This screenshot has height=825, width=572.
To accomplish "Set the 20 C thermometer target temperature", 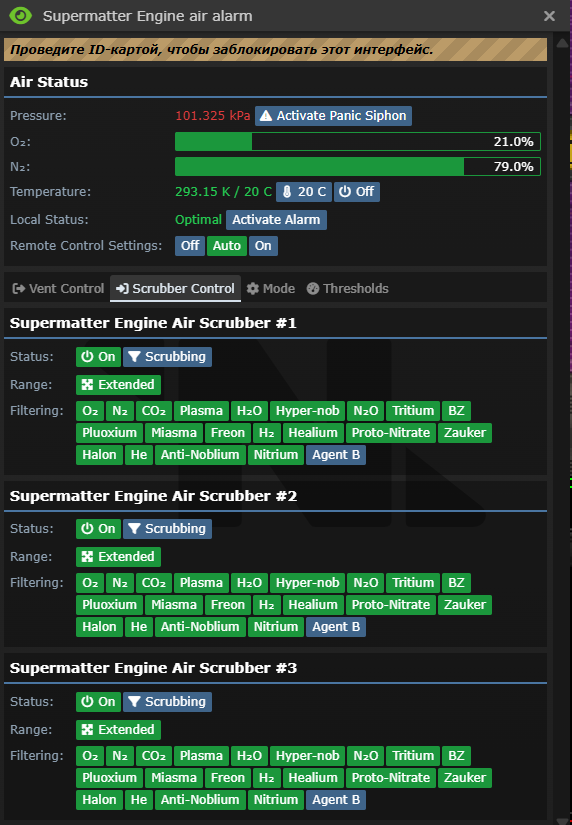I will click(304, 192).
